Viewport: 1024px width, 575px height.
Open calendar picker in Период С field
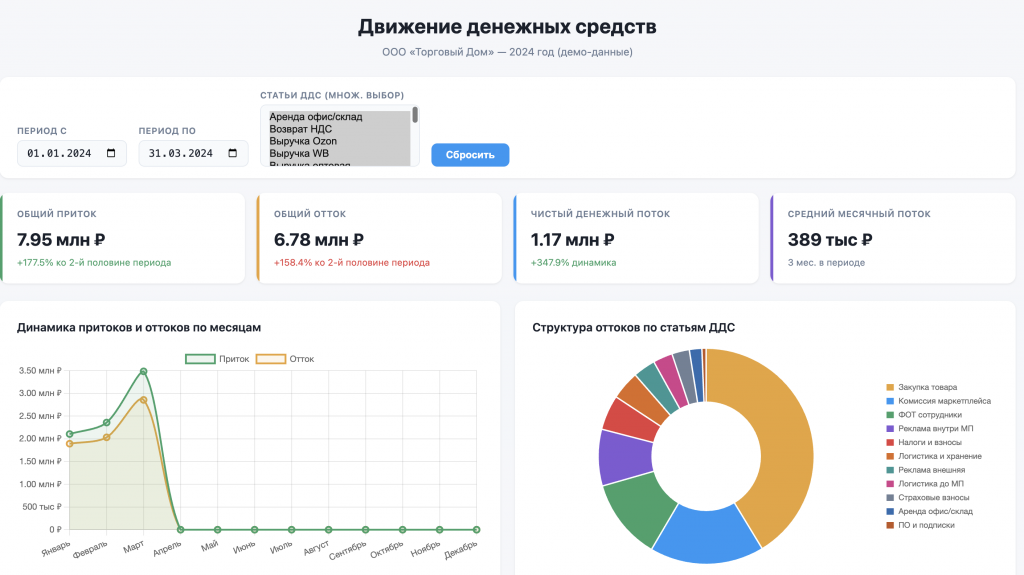coord(111,154)
